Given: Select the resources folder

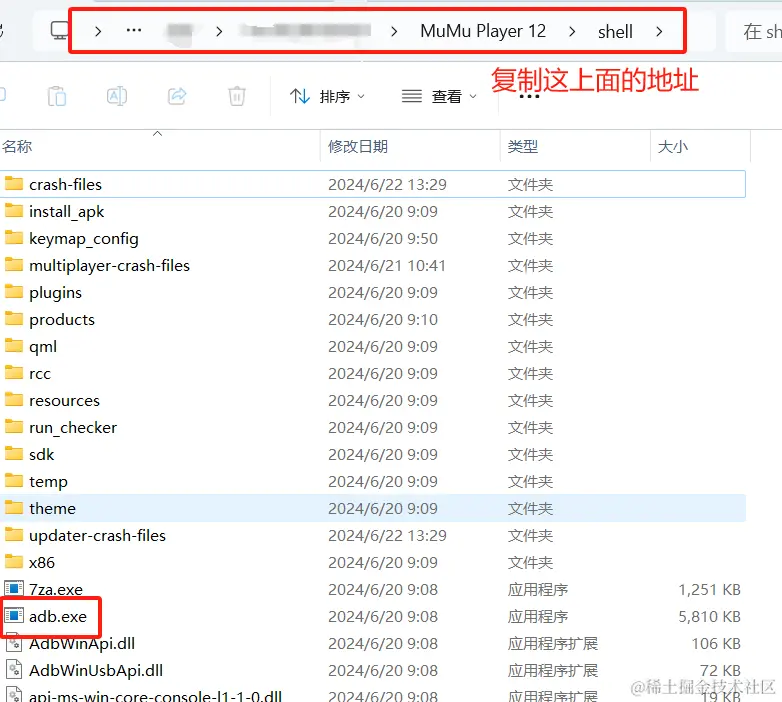Looking at the screenshot, I should point(373,400).
